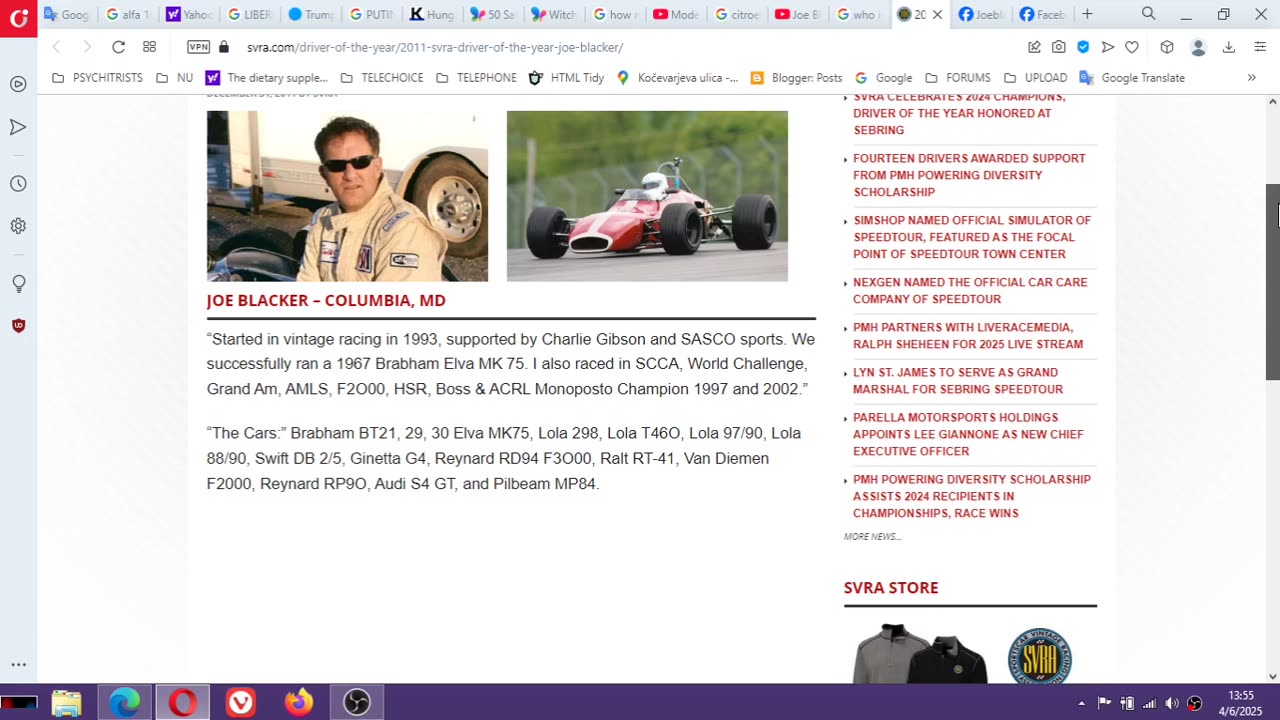
Task: Open Easy Setup at the toolbar's end
Action: 1258,47
